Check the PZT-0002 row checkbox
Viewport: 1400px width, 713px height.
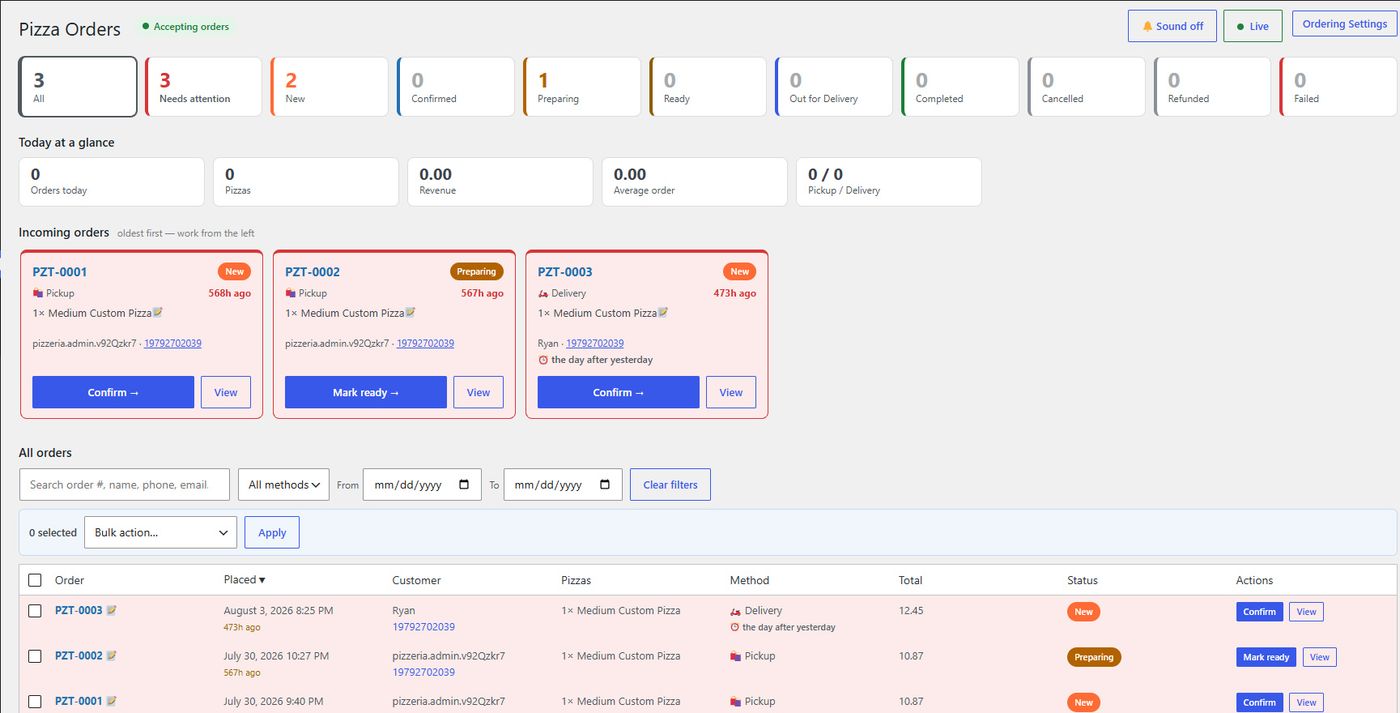point(35,656)
